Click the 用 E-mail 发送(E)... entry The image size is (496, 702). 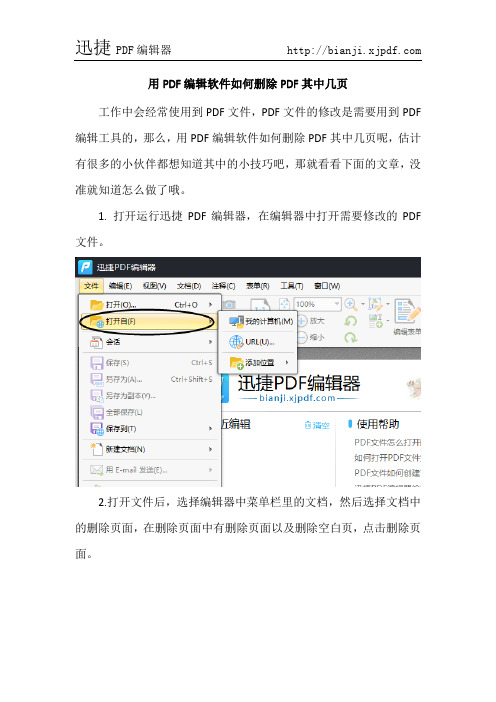point(150,470)
